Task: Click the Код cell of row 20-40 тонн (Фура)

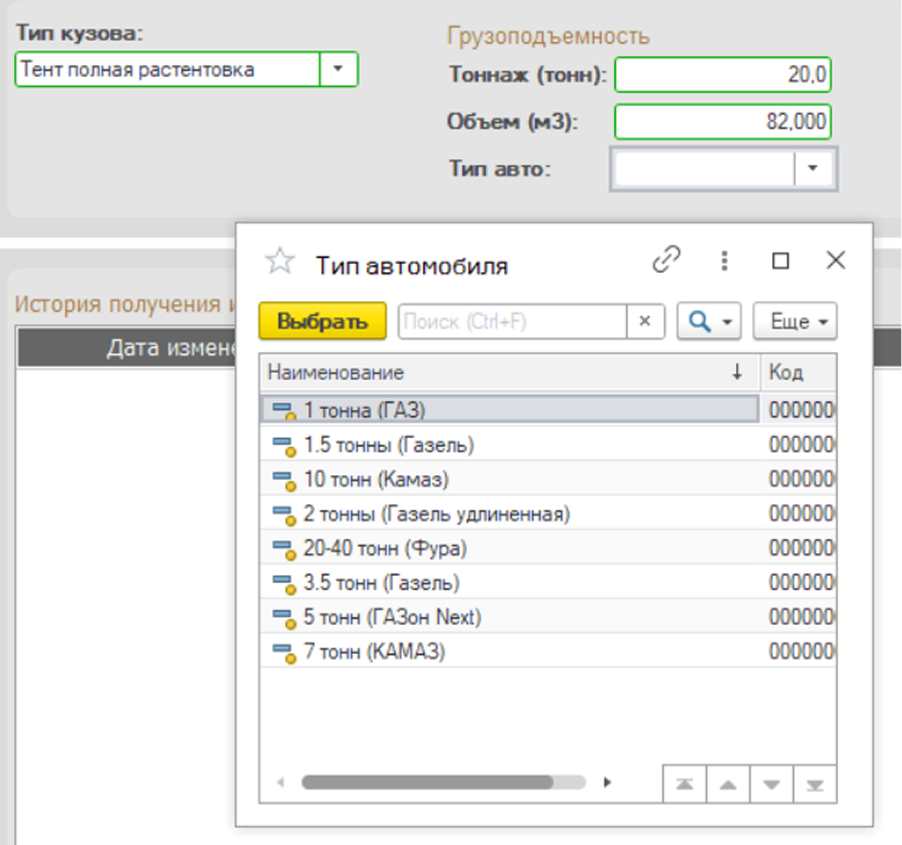Action: coord(799,548)
